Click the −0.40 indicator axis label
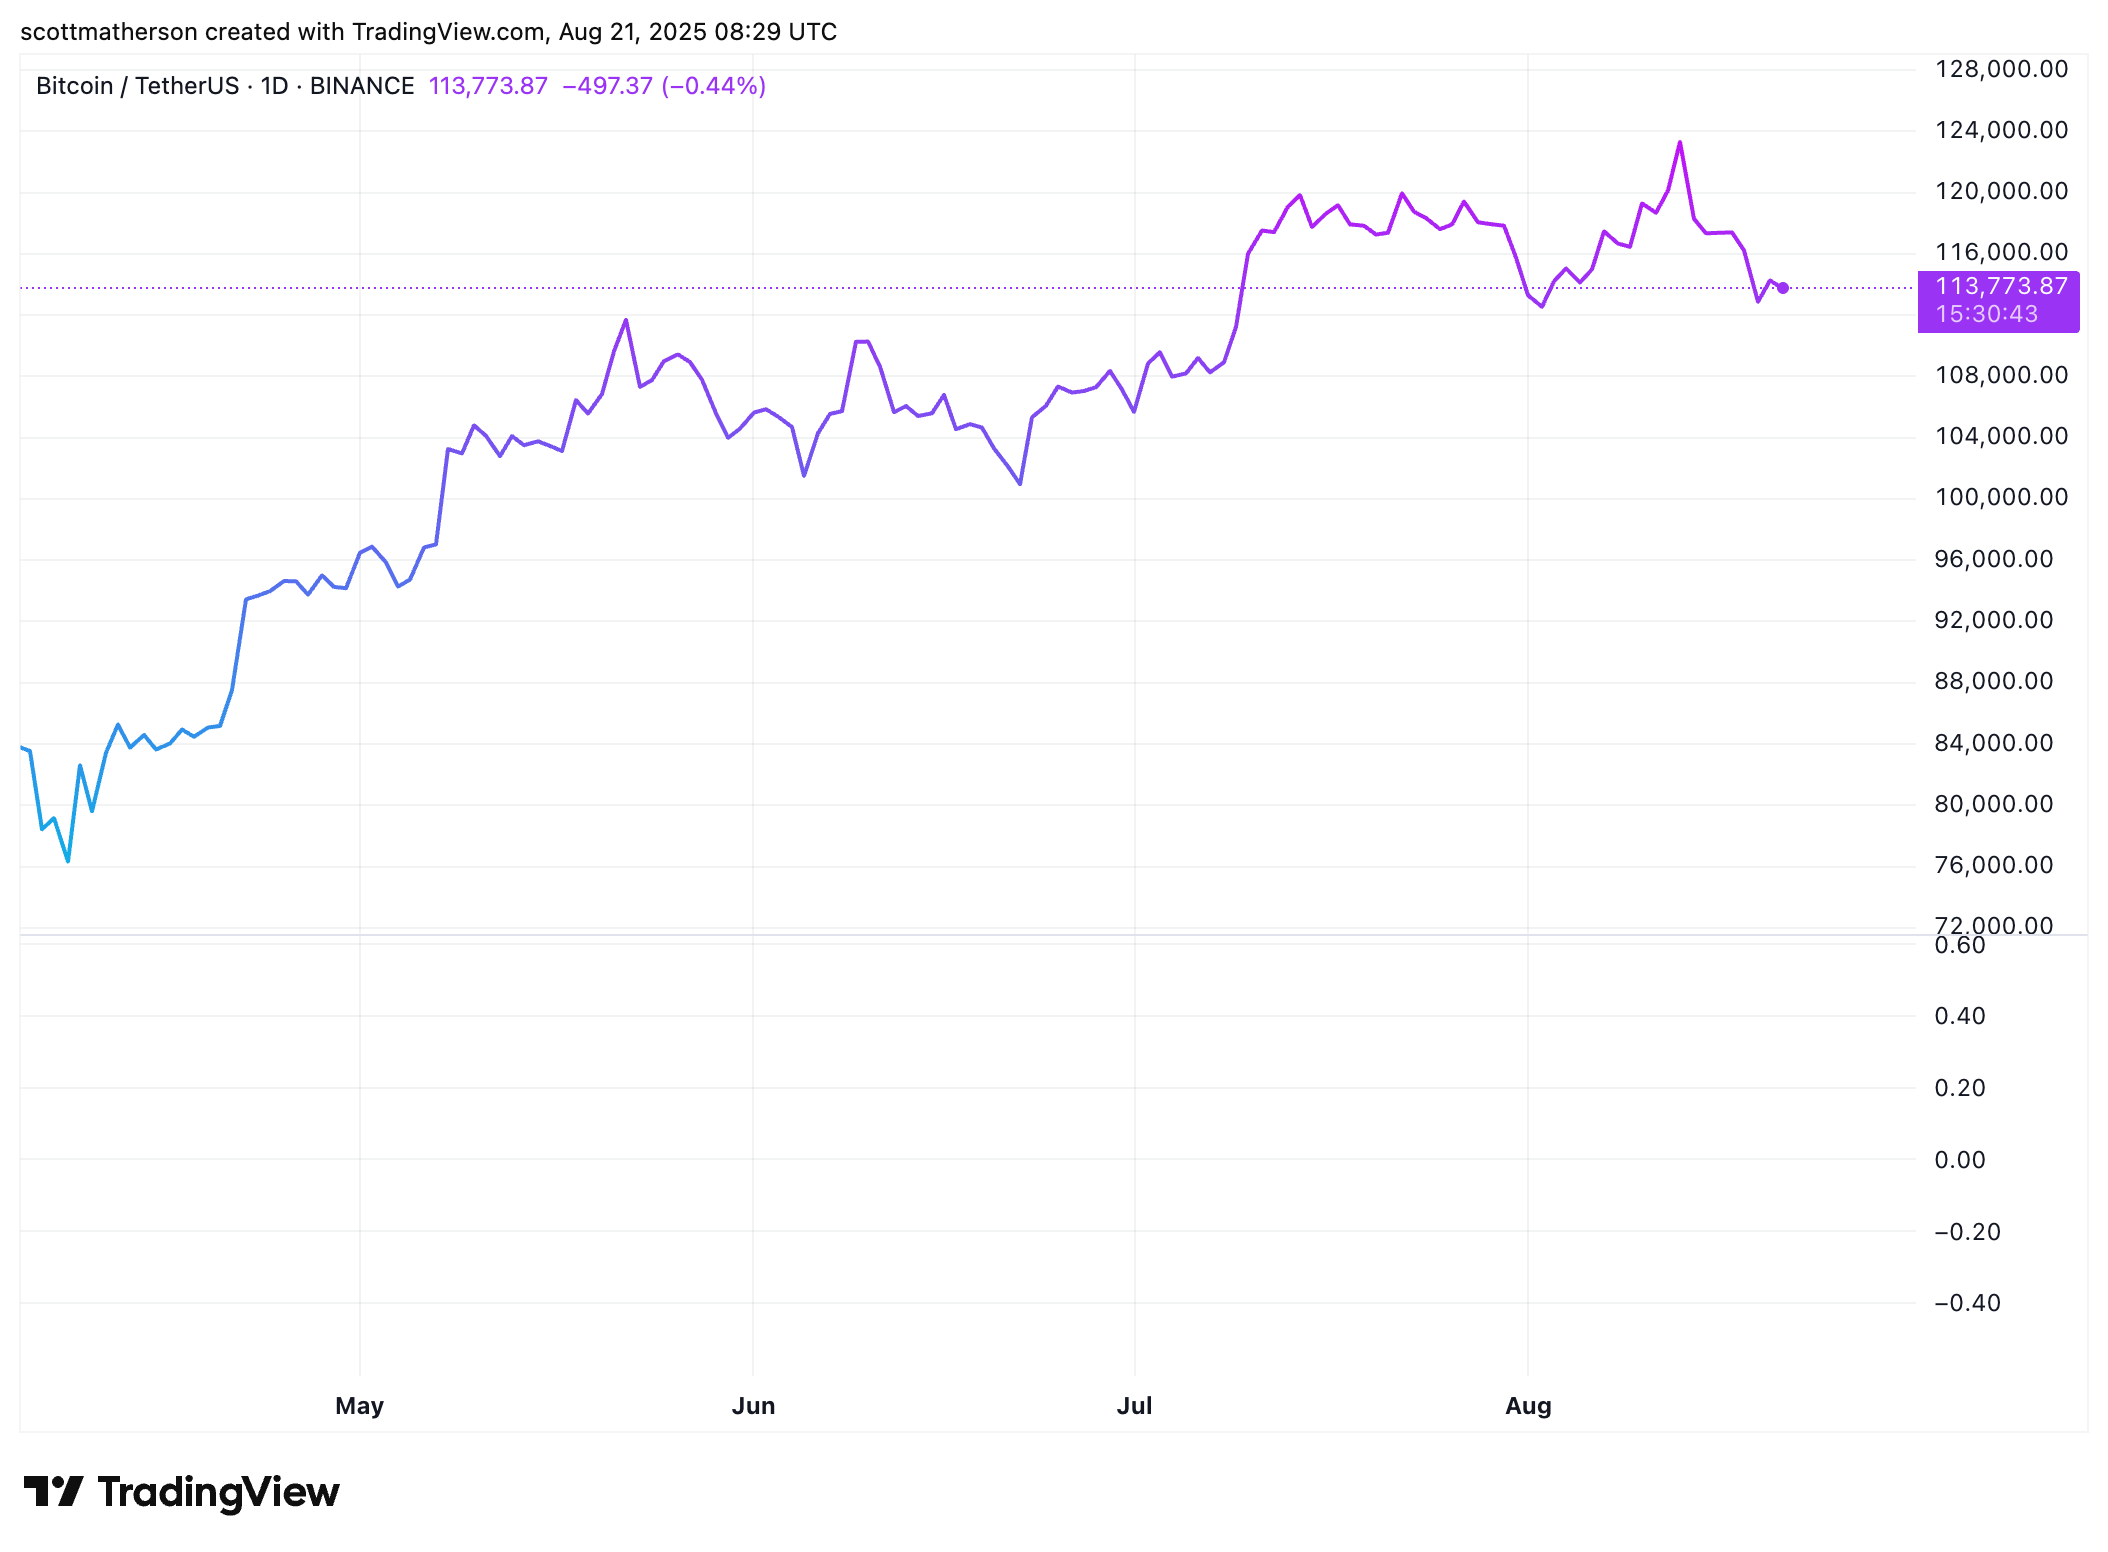 1967,1303
